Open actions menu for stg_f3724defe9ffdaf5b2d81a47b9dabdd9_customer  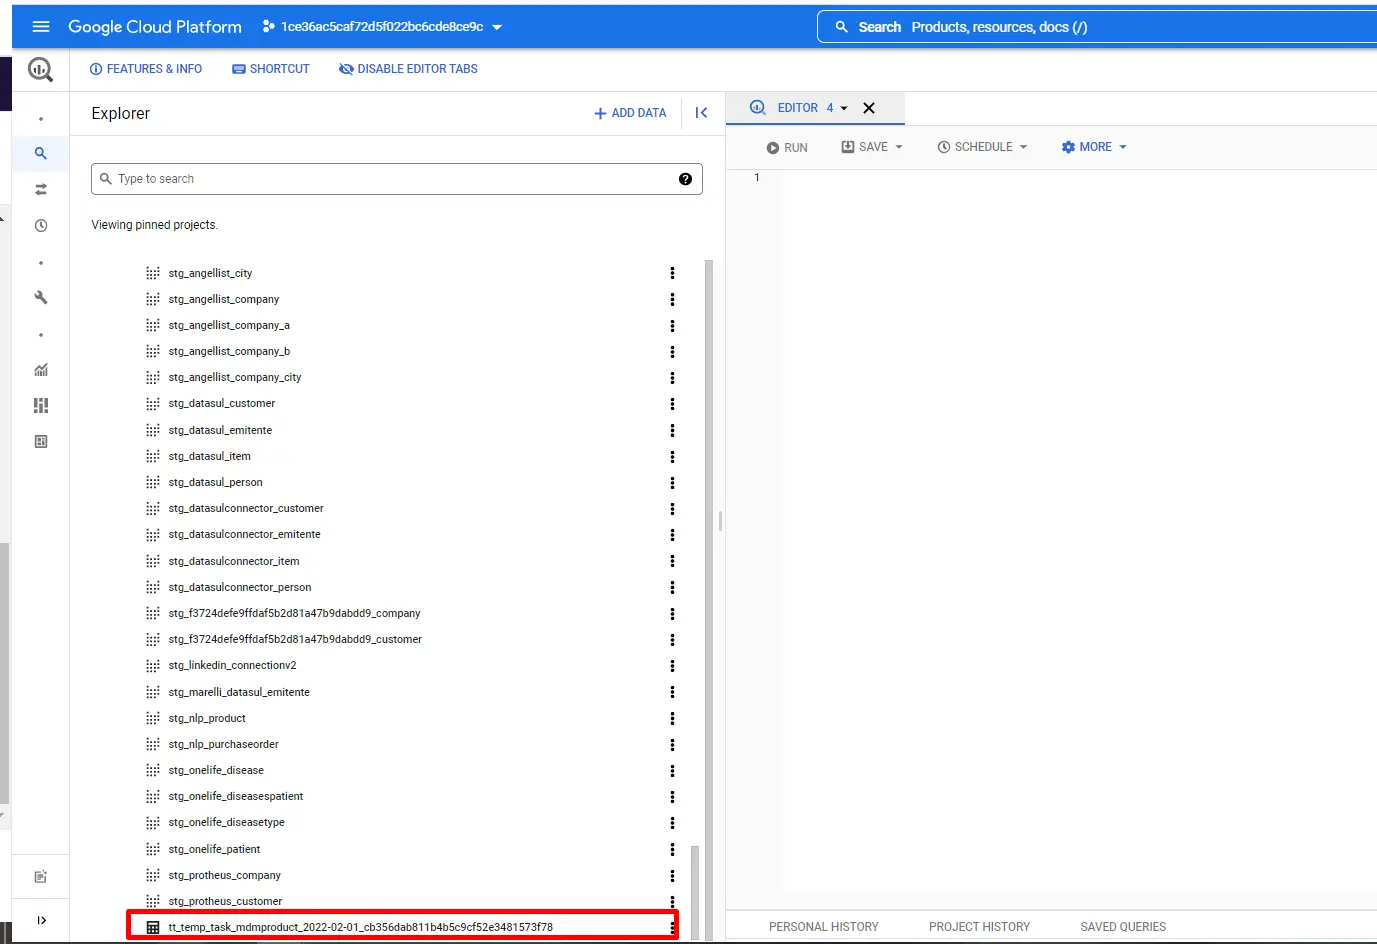click(672, 639)
